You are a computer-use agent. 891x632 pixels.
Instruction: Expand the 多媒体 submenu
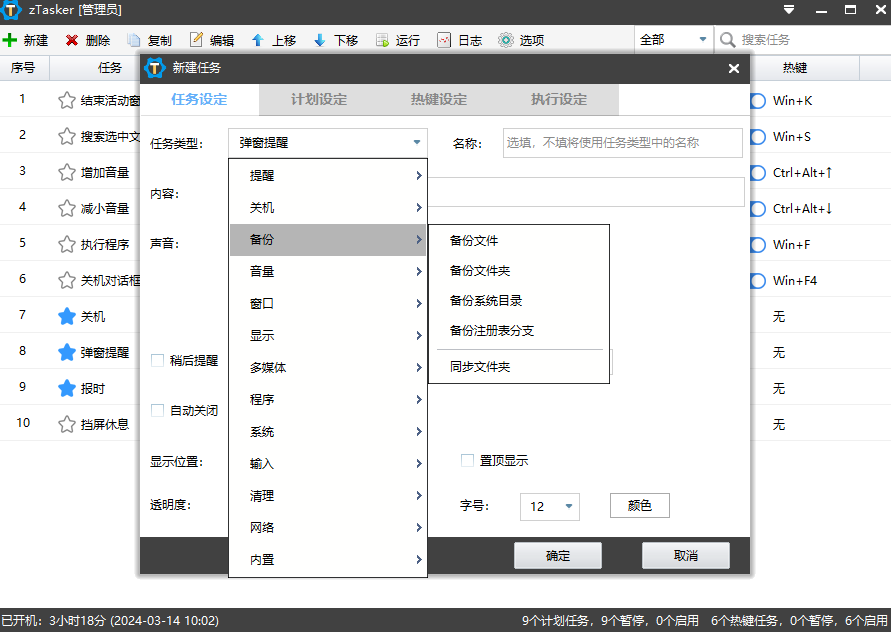(x=328, y=368)
